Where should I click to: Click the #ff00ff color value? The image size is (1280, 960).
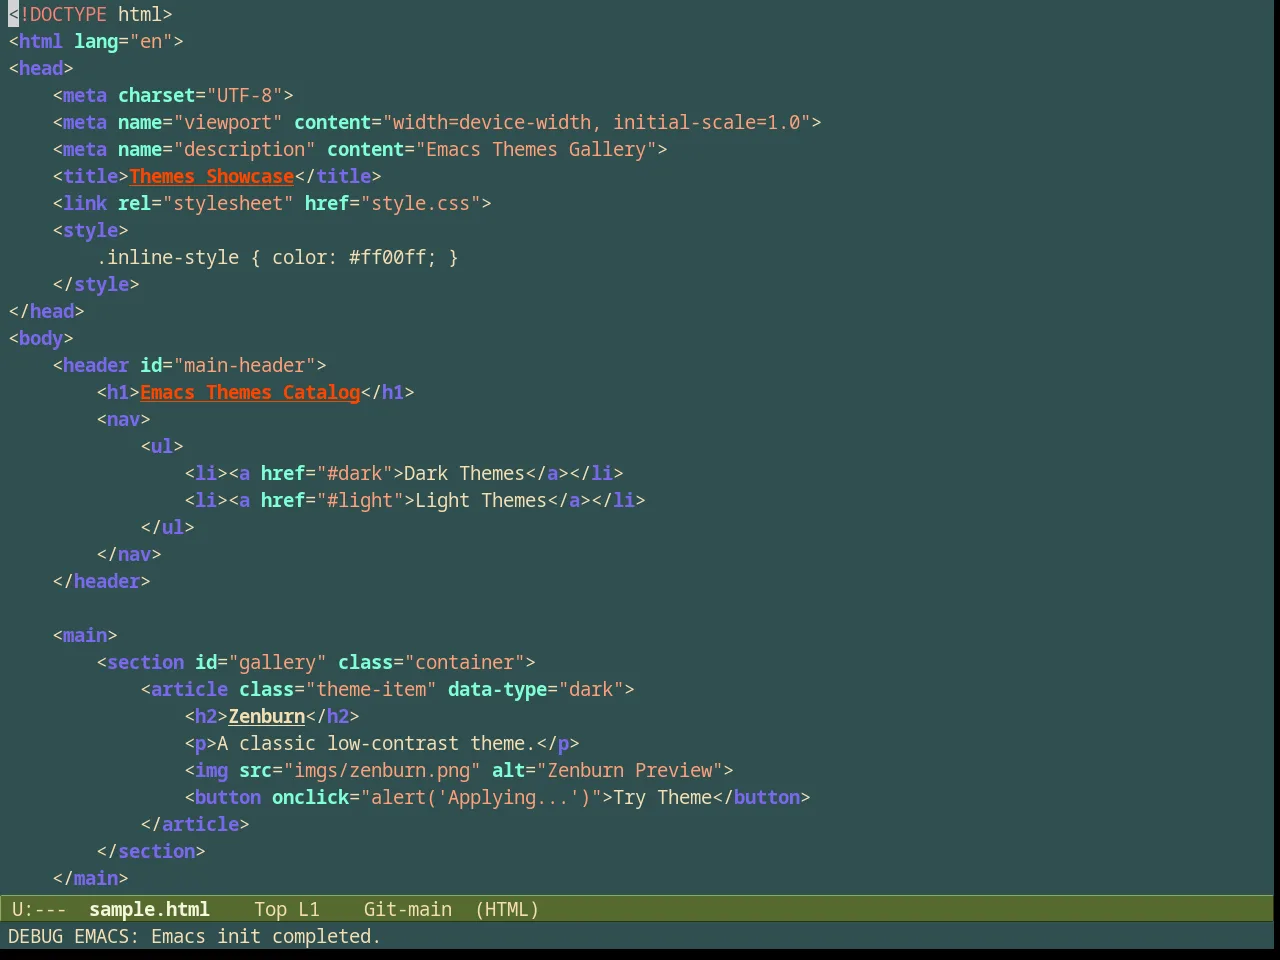[387, 257]
